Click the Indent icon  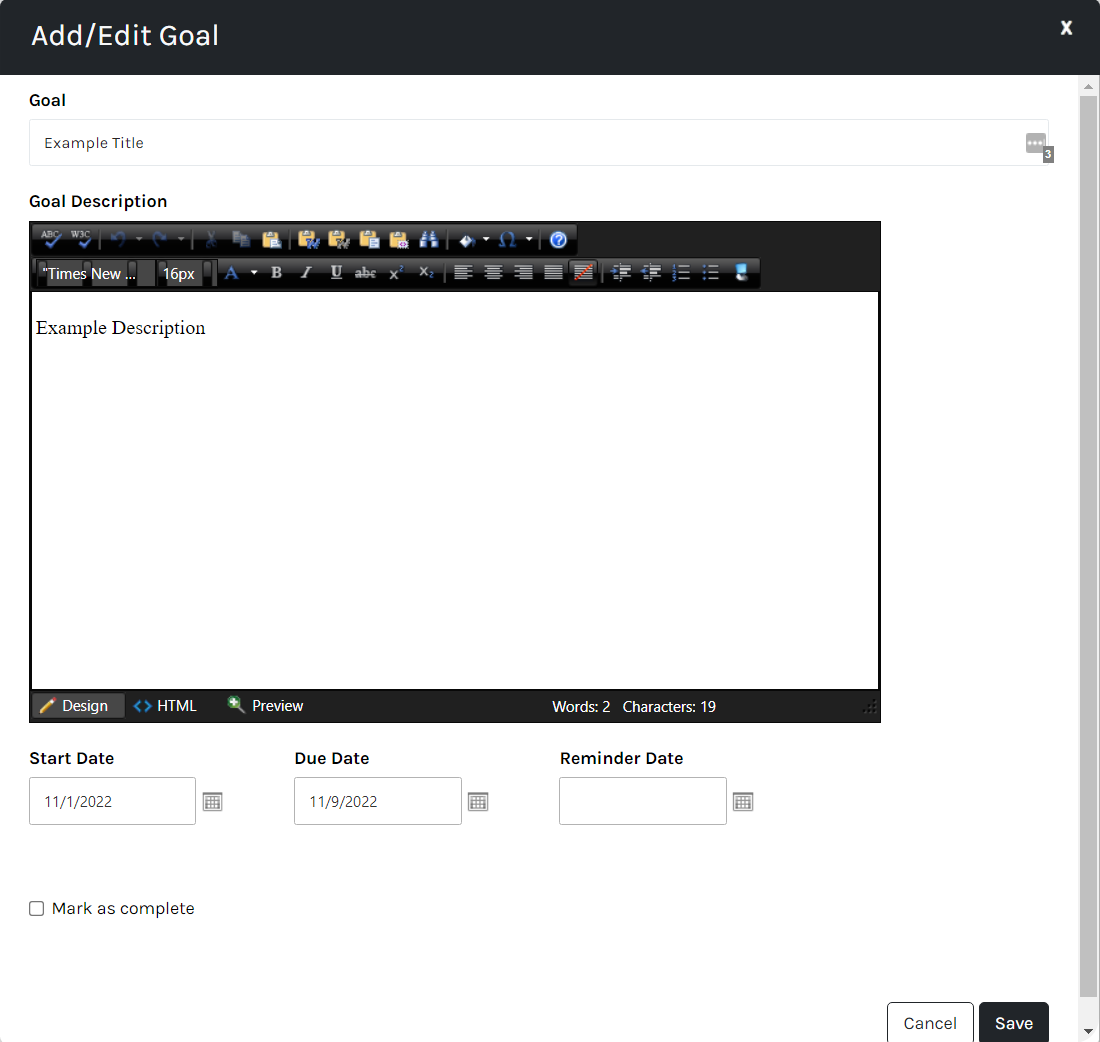click(x=621, y=272)
